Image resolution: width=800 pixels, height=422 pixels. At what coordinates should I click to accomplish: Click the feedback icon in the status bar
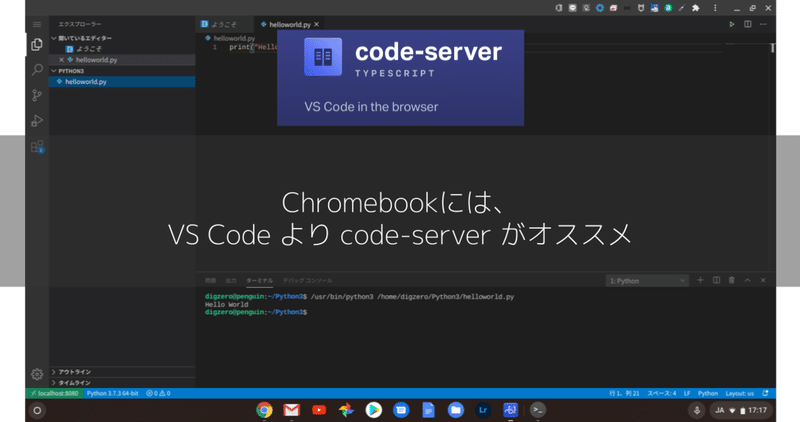[765, 393]
